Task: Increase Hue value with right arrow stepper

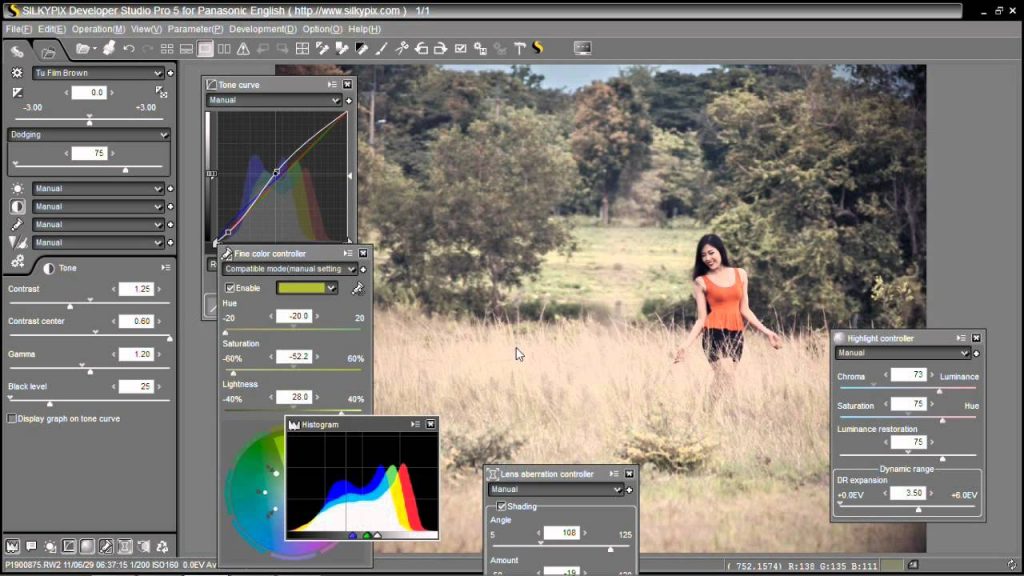Action: [x=317, y=317]
